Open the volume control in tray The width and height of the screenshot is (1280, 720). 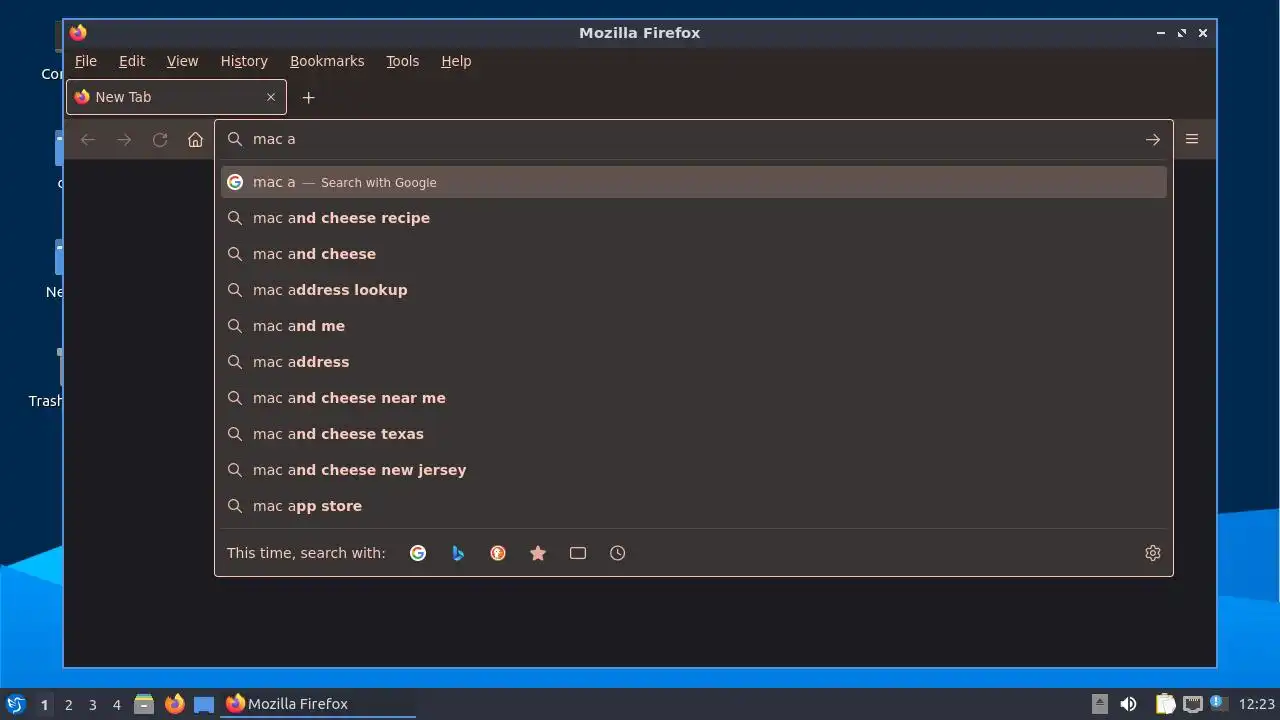[1128, 704]
